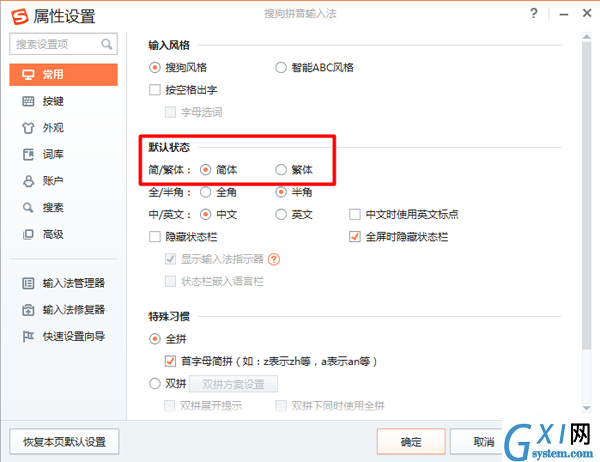Image resolution: width=600 pixels, height=462 pixels.
Task: Click the keyboard icon beside 按键
Action: click(x=28, y=101)
